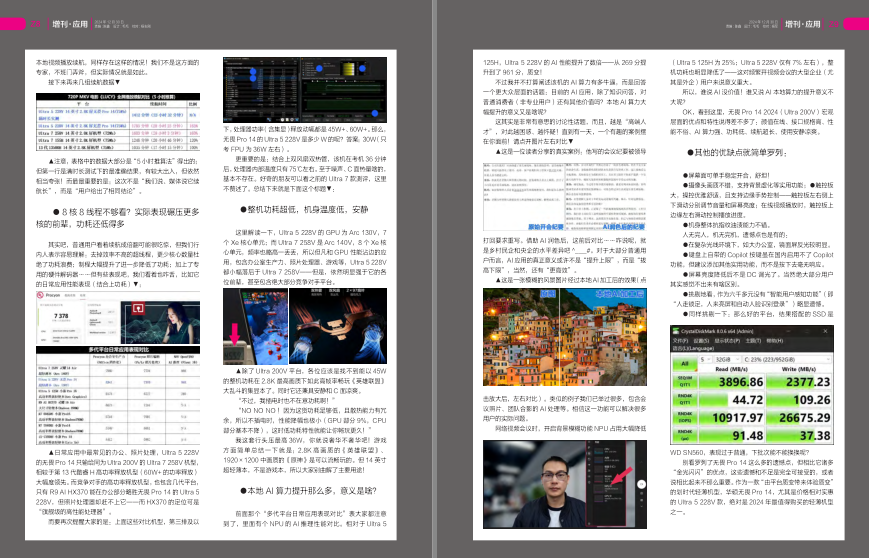The image size is (869, 558).
Task: Click the 原始开会纪要 caption label
Action: coord(545,227)
